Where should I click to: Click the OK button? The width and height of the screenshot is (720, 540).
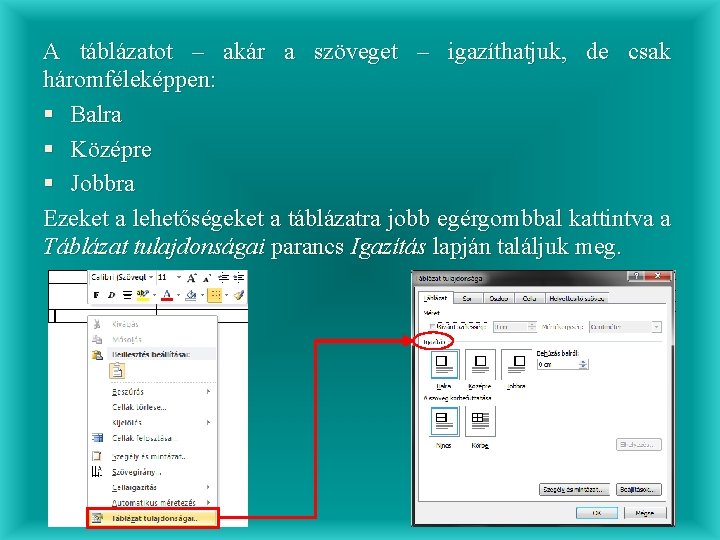coord(596,513)
